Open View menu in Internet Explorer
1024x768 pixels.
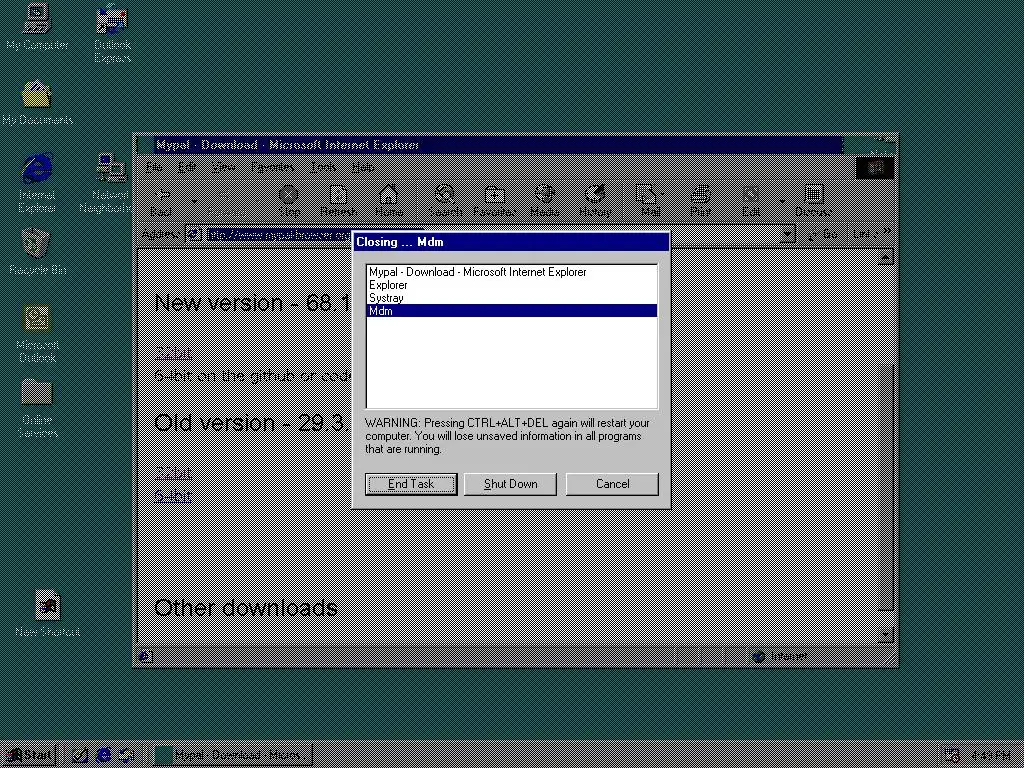tap(223, 167)
